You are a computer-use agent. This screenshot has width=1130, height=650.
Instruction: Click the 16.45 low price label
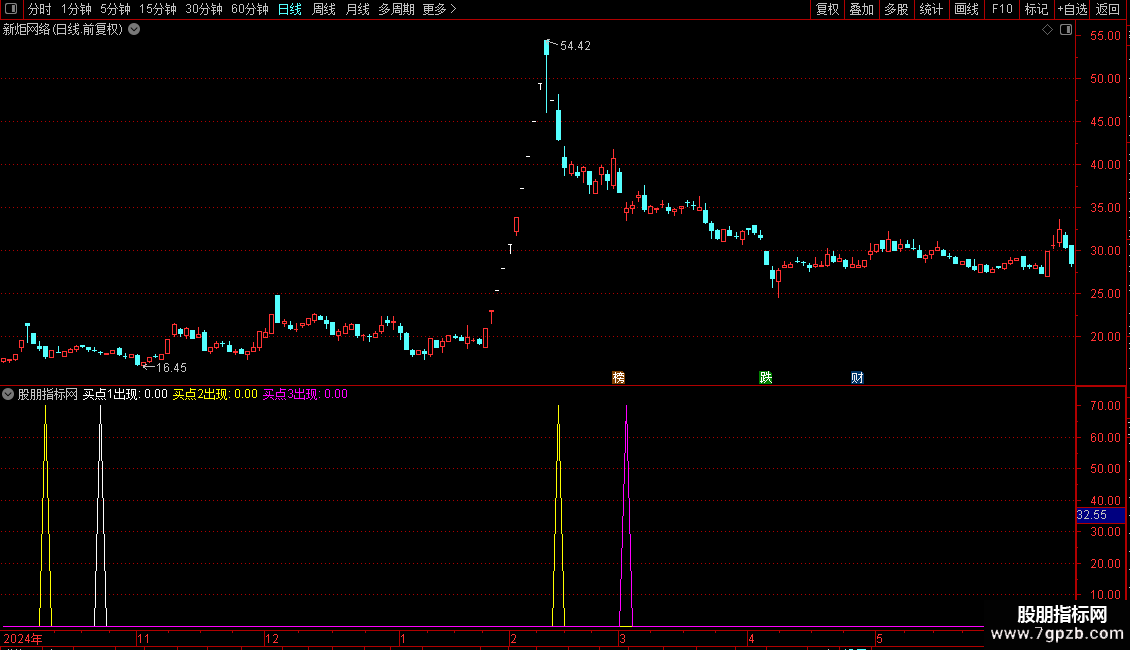[x=172, y=368]
